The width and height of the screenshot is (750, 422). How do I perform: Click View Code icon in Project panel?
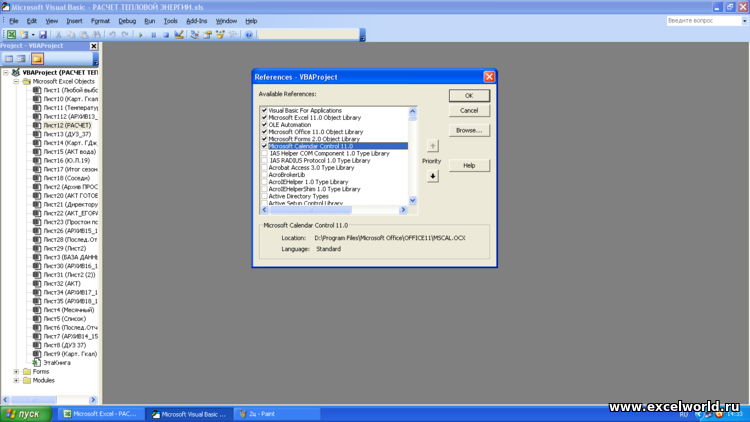[x=9, y=59]
